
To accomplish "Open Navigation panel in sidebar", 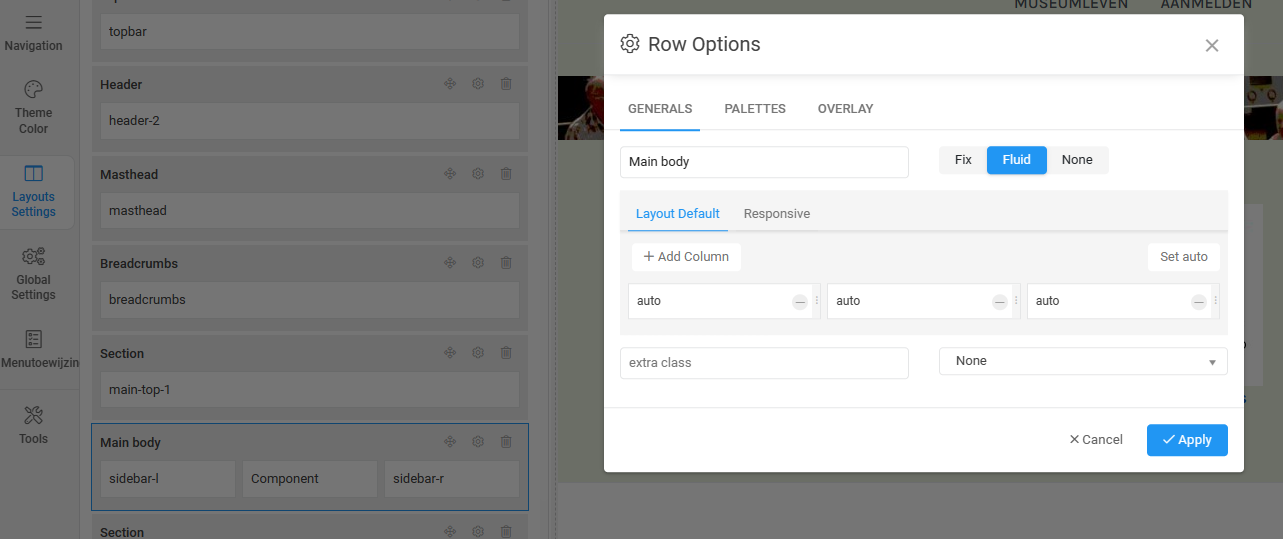I will (x=33, y=33).
